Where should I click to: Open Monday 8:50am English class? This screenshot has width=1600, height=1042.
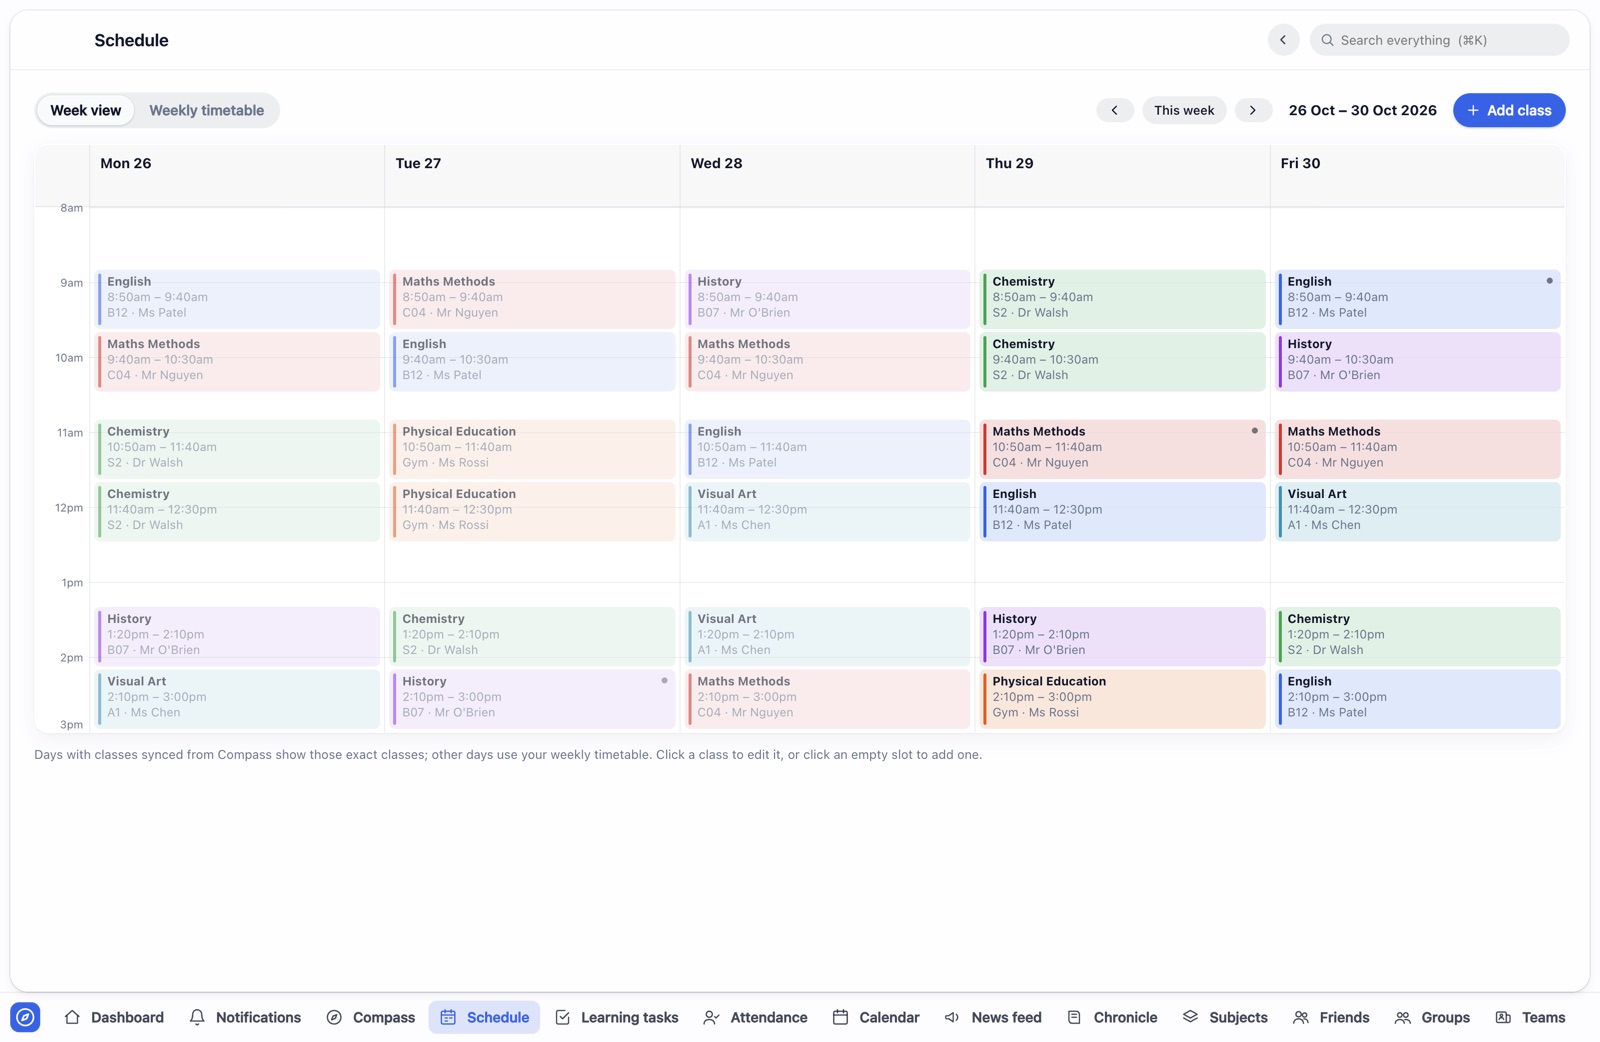[238, 298]
